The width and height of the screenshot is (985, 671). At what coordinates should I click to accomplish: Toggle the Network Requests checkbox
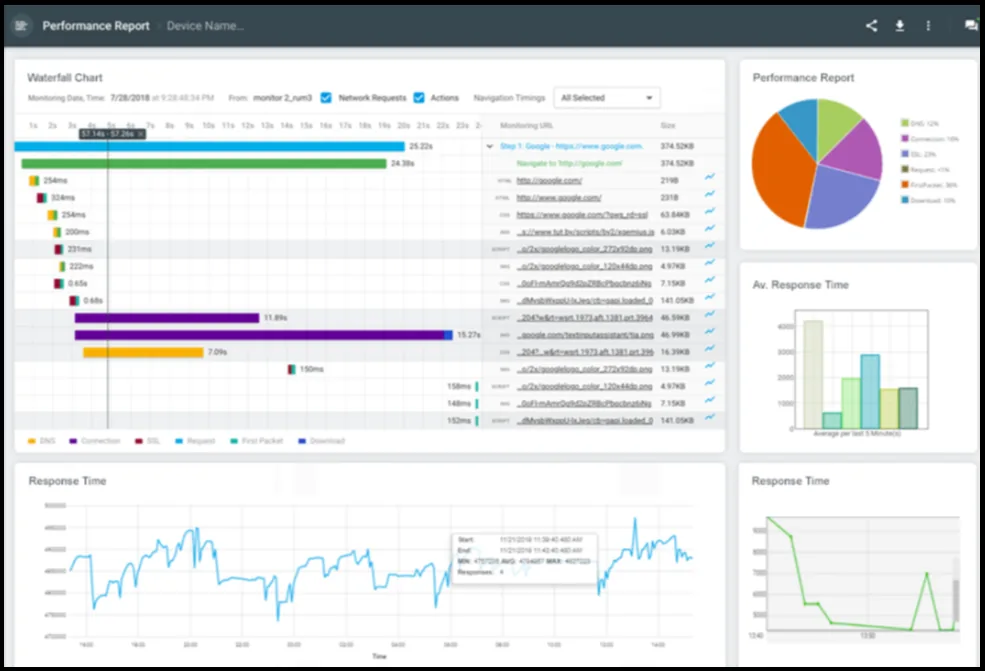click(x=325, y=97)
